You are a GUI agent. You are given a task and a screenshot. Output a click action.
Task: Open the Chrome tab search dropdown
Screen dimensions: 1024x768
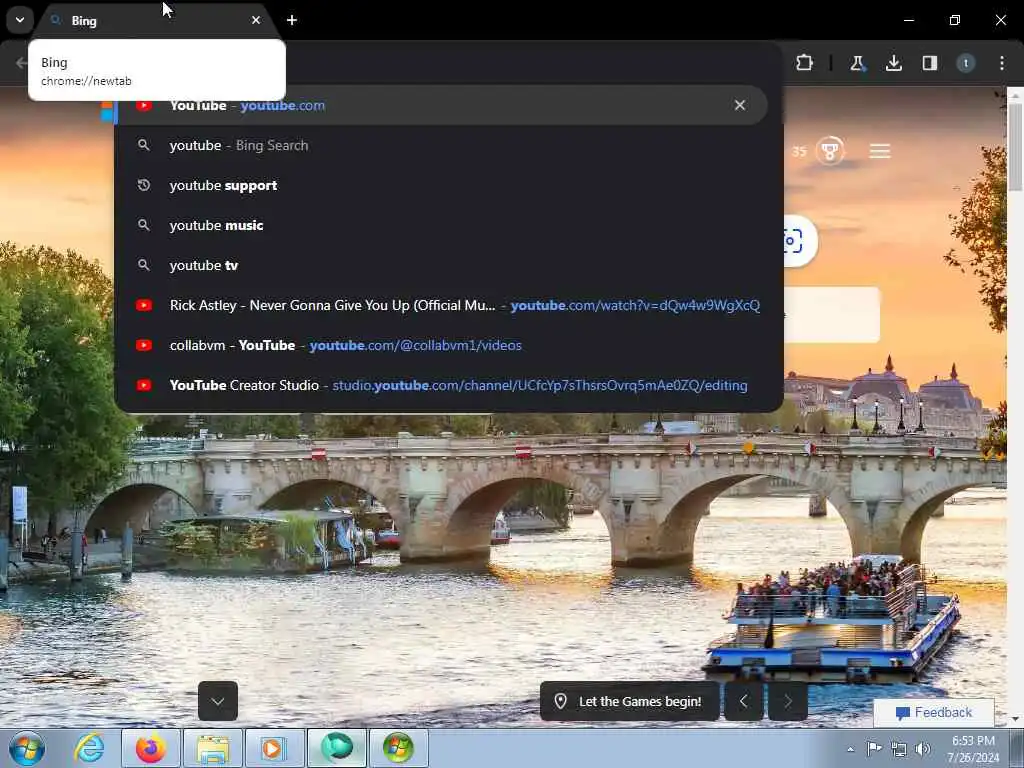(20, 20)
